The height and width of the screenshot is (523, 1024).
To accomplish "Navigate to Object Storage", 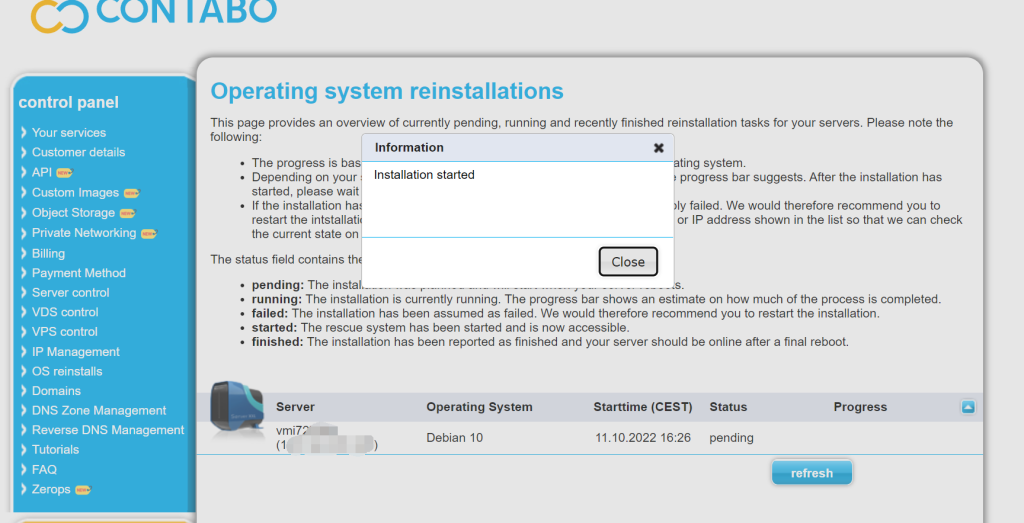I will 73,213.
